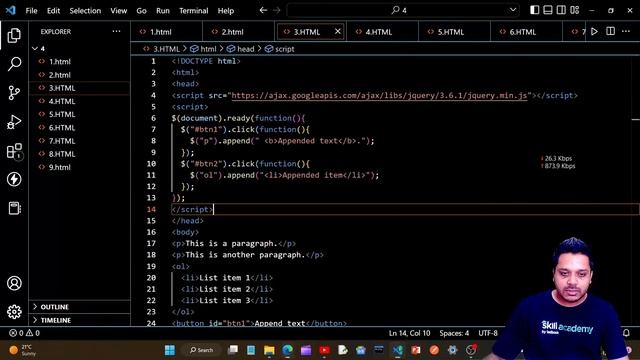Switch to the 1.html tab

167,32
